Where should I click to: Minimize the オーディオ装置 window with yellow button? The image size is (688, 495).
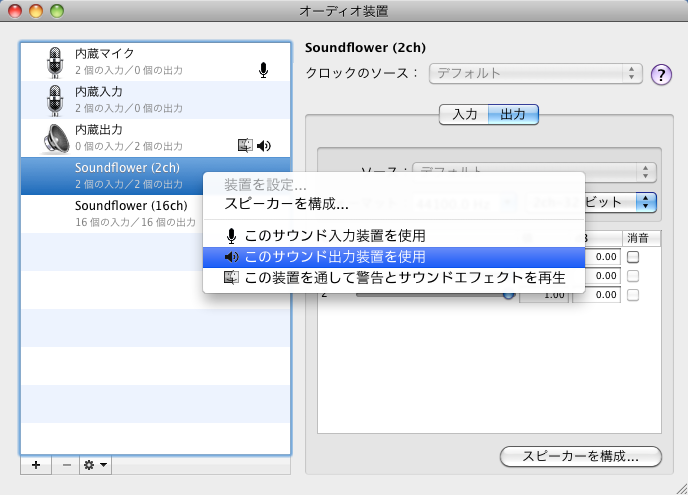[x=36, y=11]
